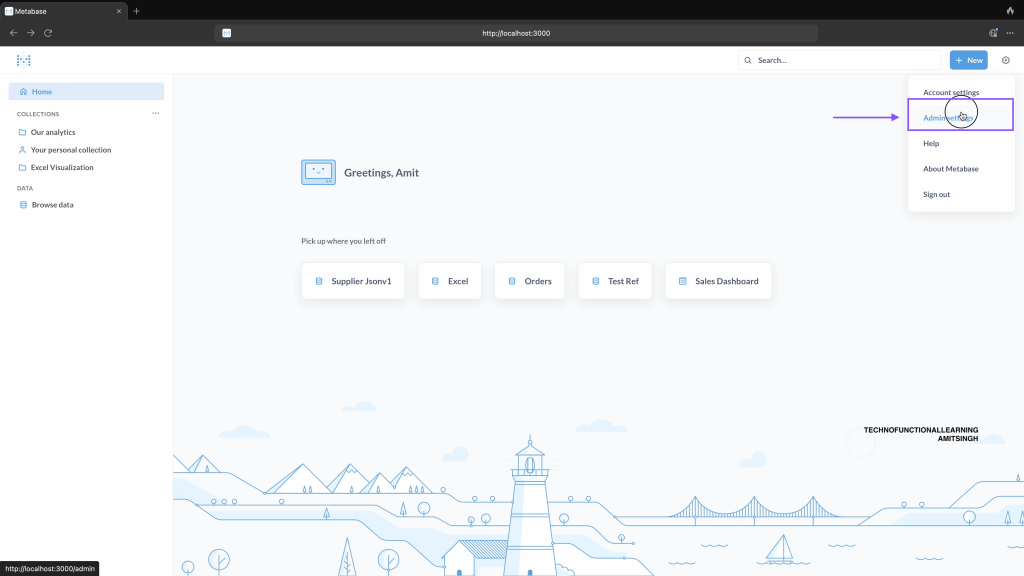Click the Metabot robot face icon
1024x576 pixels.
318,172
